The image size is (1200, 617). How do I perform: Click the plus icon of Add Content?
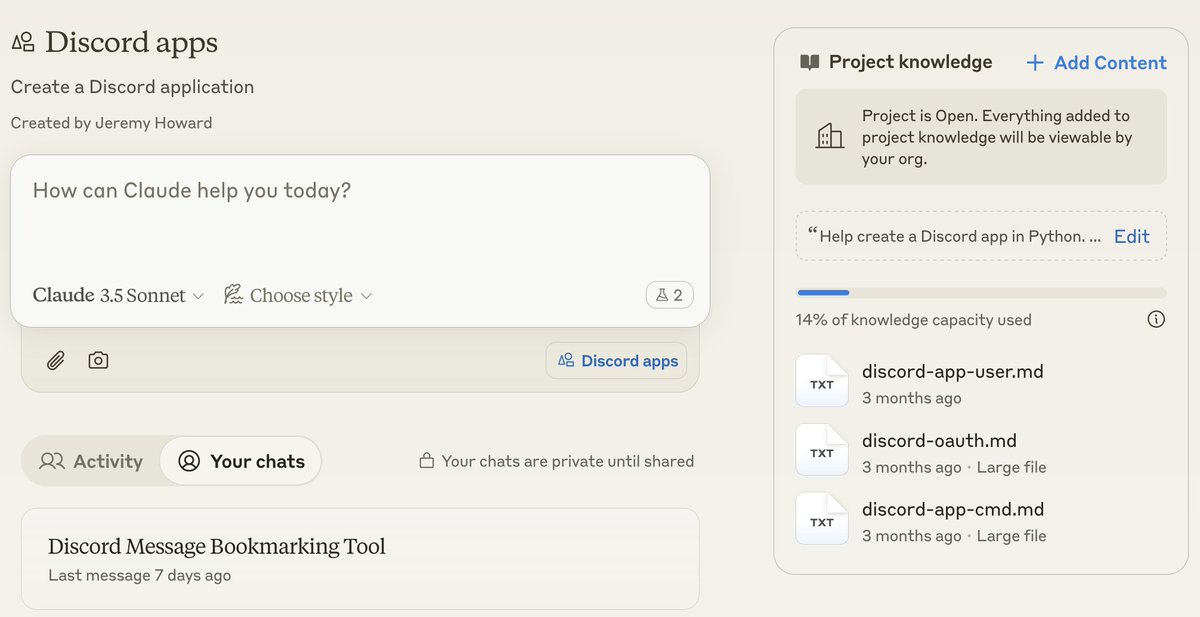click(1035, 63)
